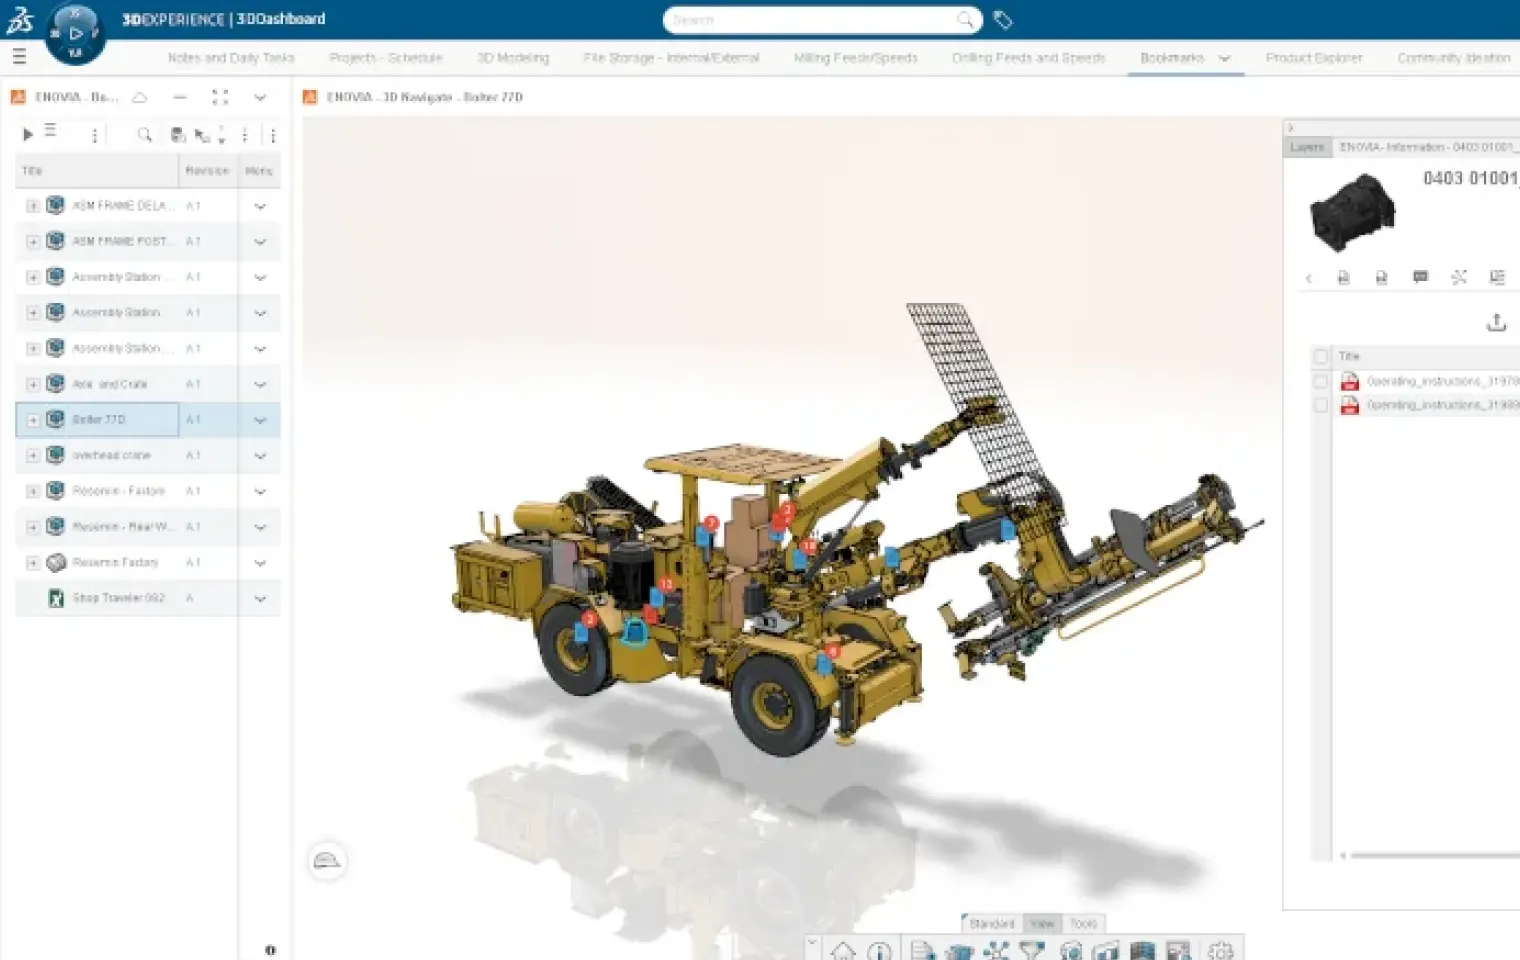Open File Storage - Internal/External tab
1520x960 pixels.
pyautogui.click(x=671, y=58)
